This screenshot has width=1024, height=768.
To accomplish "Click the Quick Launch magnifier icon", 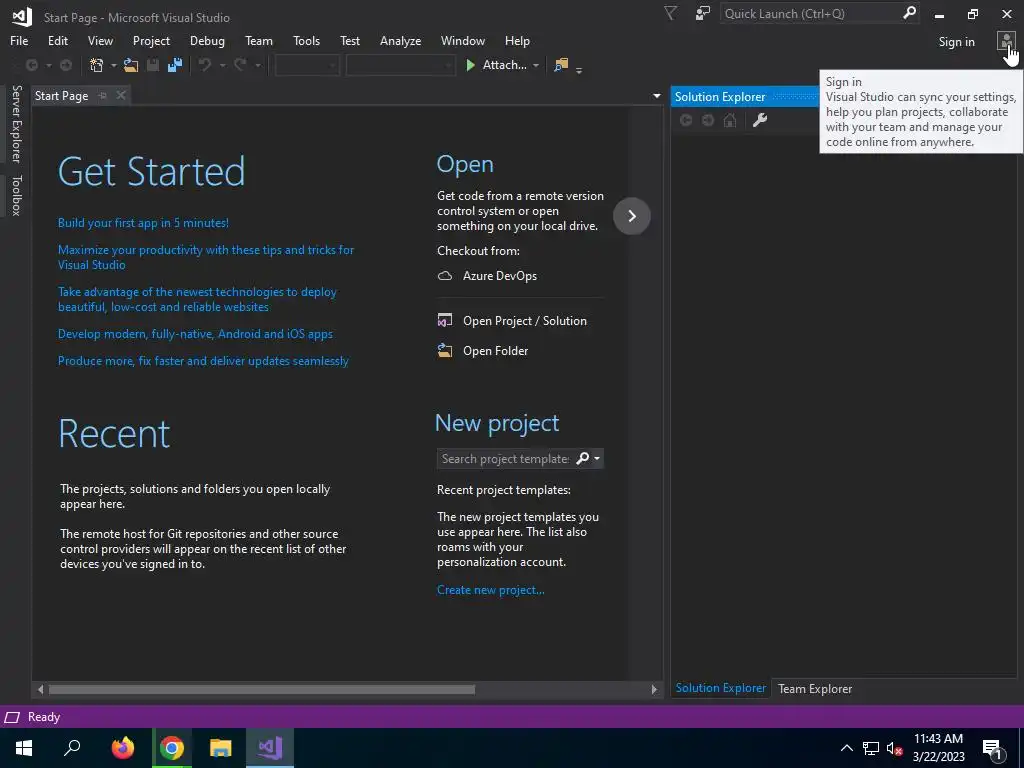I will (x=909, y=13).
